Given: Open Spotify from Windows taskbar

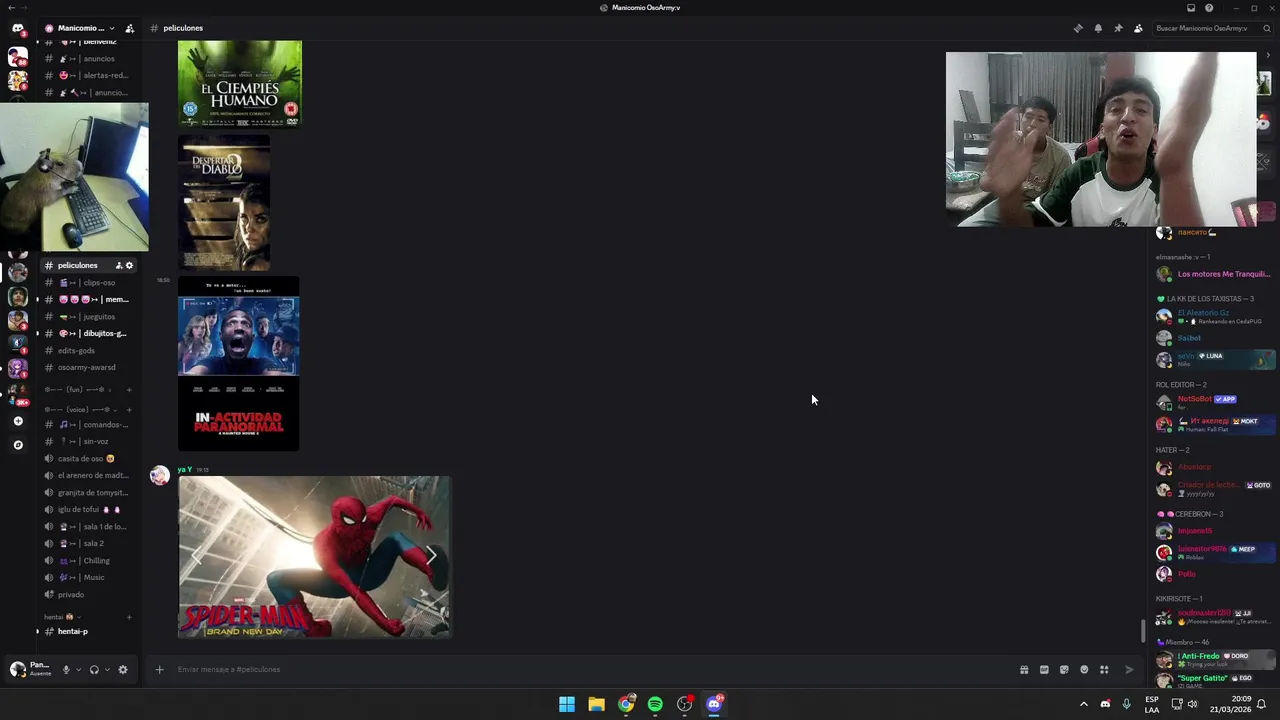Looking at the screenshot, I should [x=655, y=704].
